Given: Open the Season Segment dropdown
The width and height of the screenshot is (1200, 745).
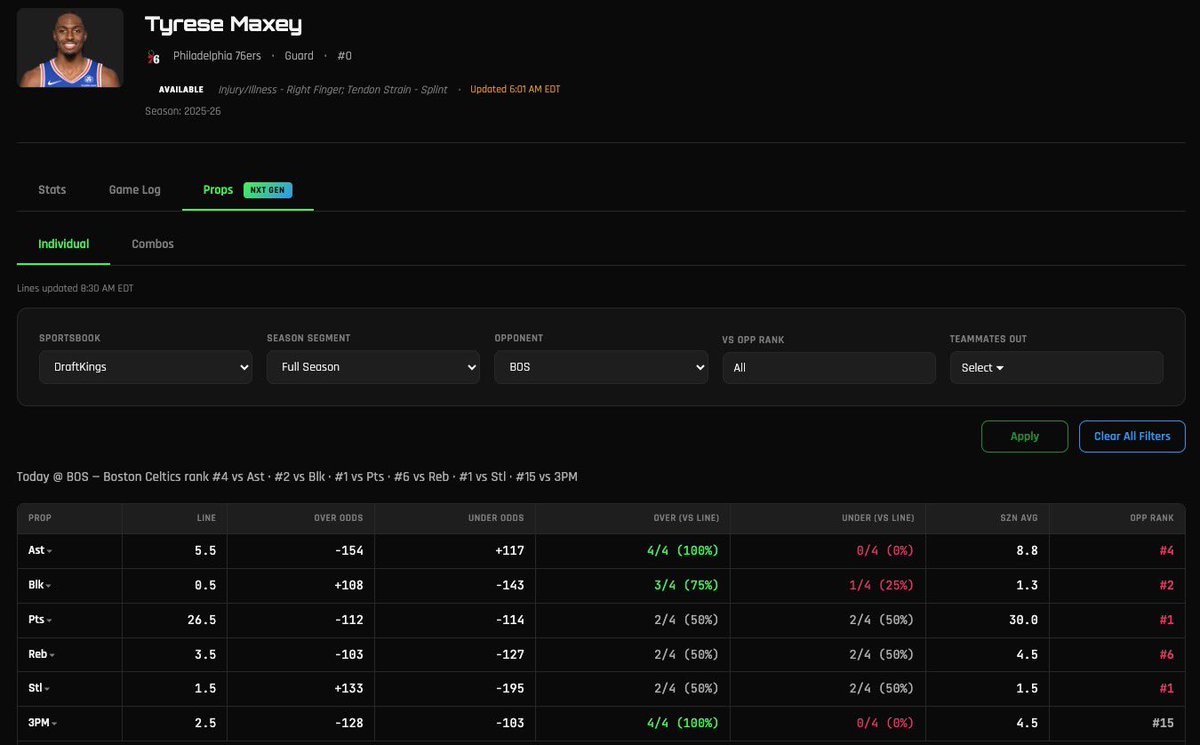Looking at the screenshot, I should click(x=373, y=367).
